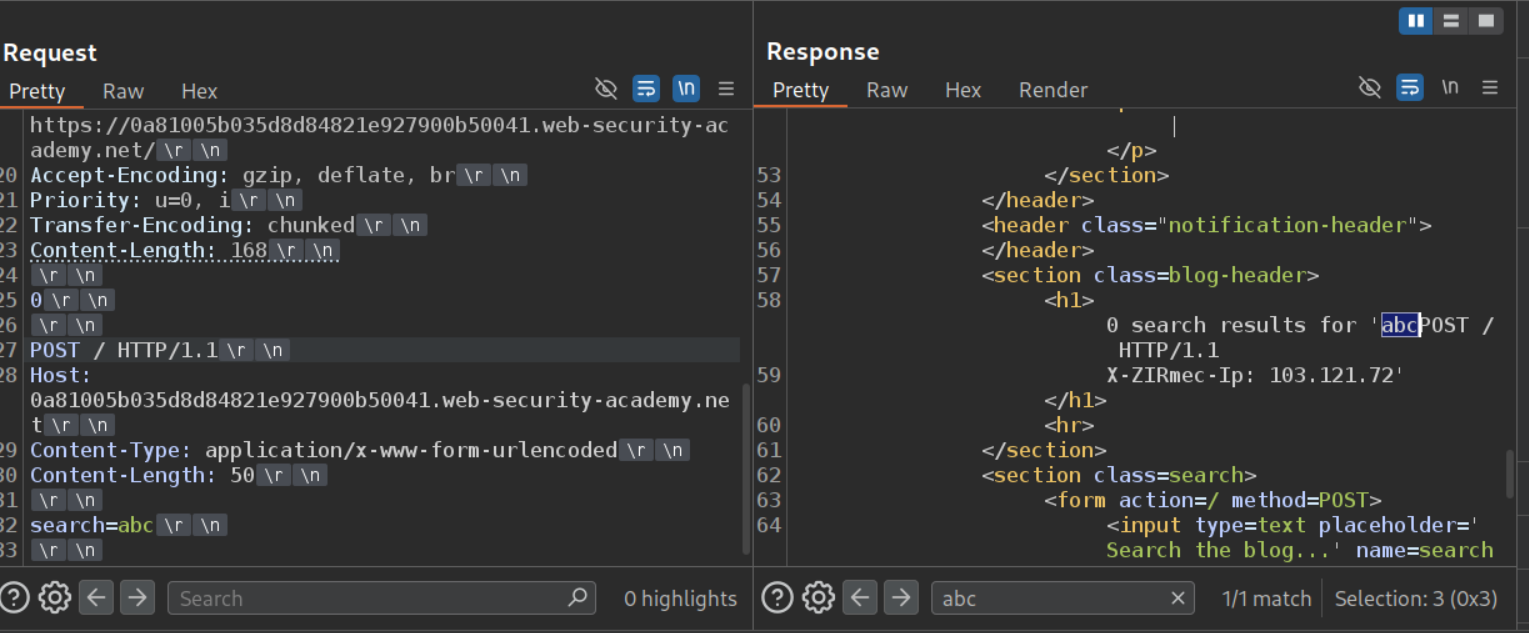
Task: Toggle word wrap icon in Request panel
Action: click(x=646, y=89)
